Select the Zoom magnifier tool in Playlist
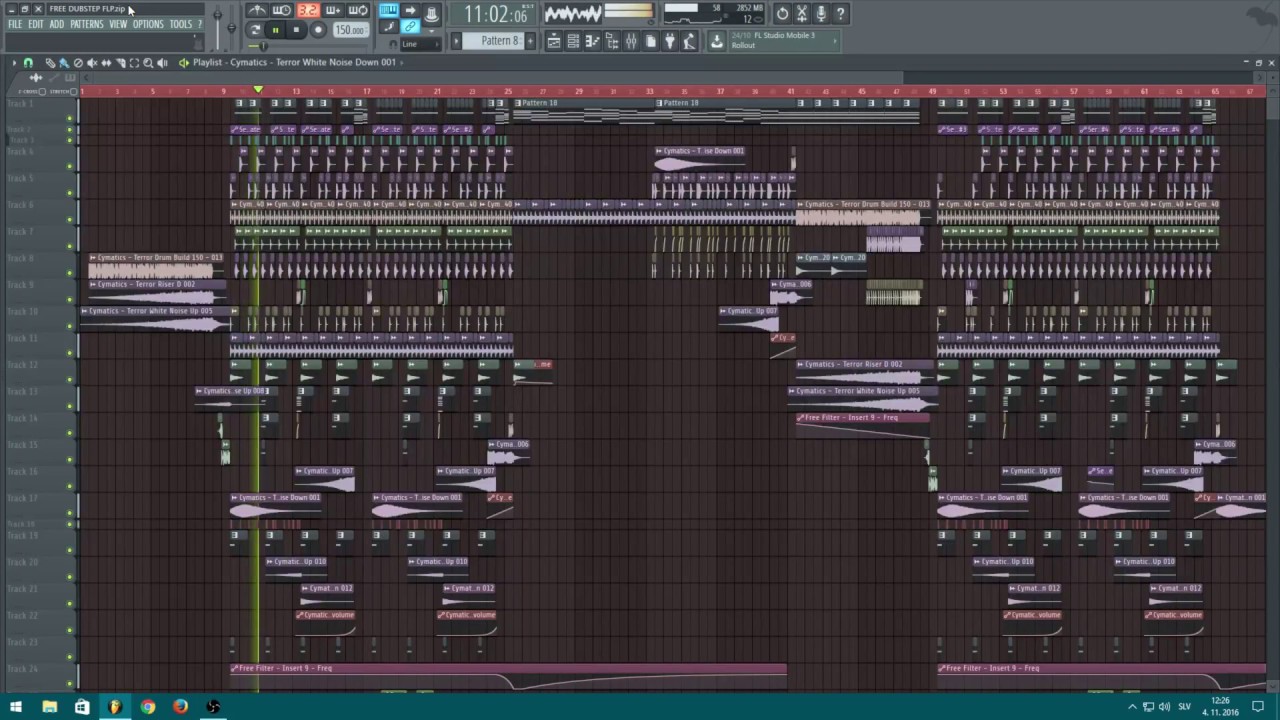This screenshot has width=1280, height=720. pos(148,63)
